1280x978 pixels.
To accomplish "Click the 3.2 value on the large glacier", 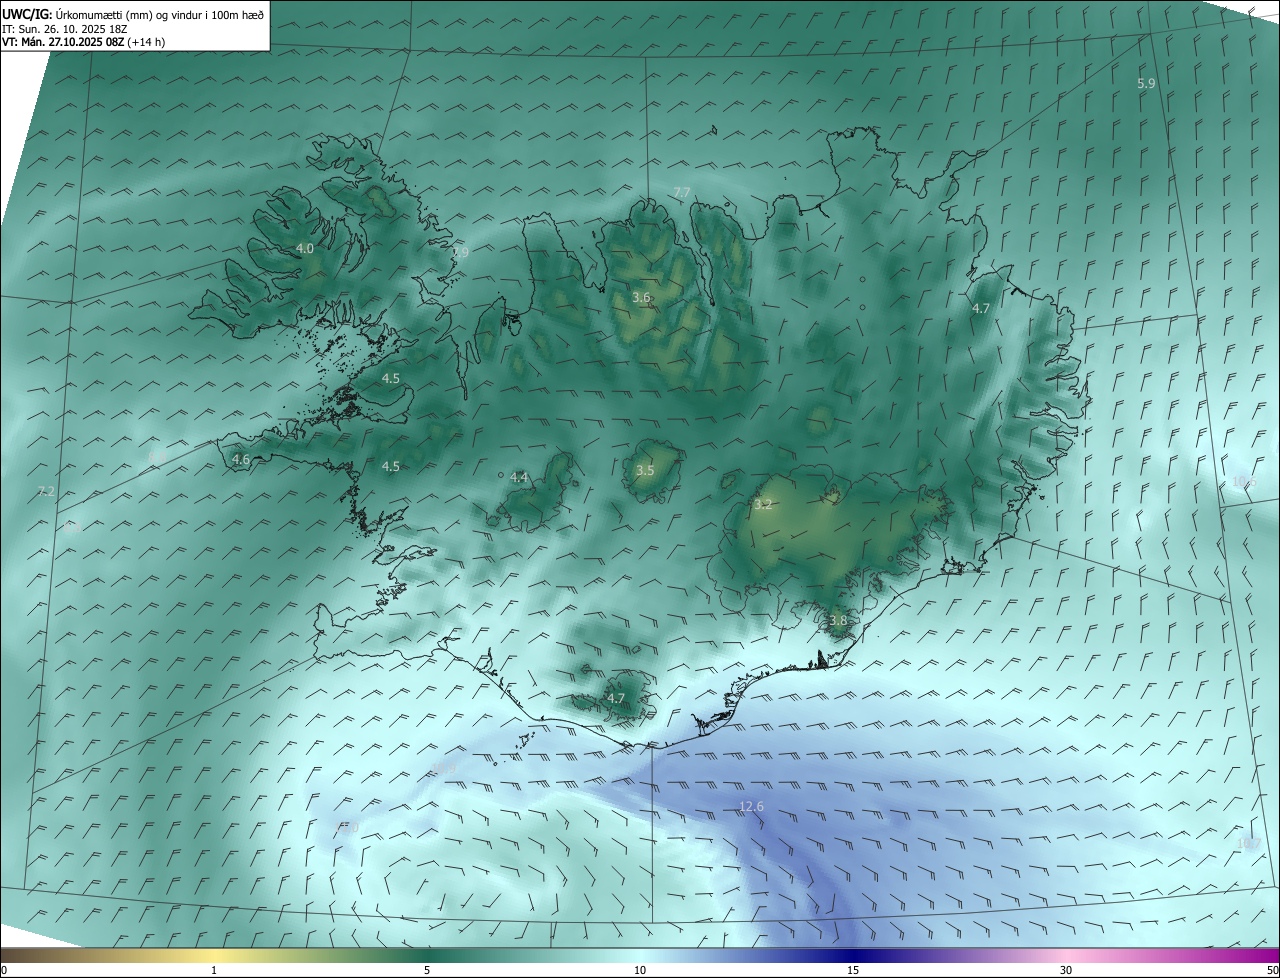I will pos(764,505).
